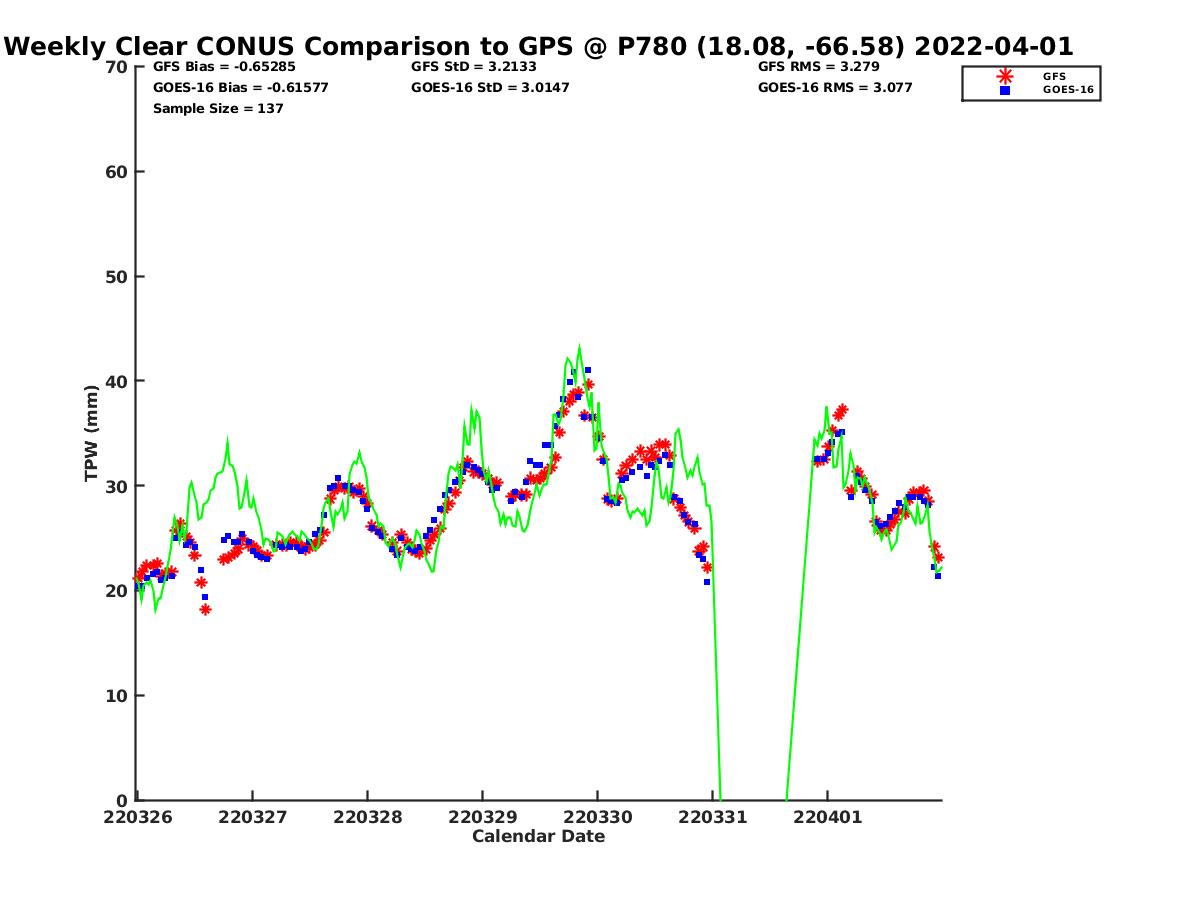Screen dimensions: 1200x900
Task: Click the 70 y-axis tick label
Action: [117, 67]
